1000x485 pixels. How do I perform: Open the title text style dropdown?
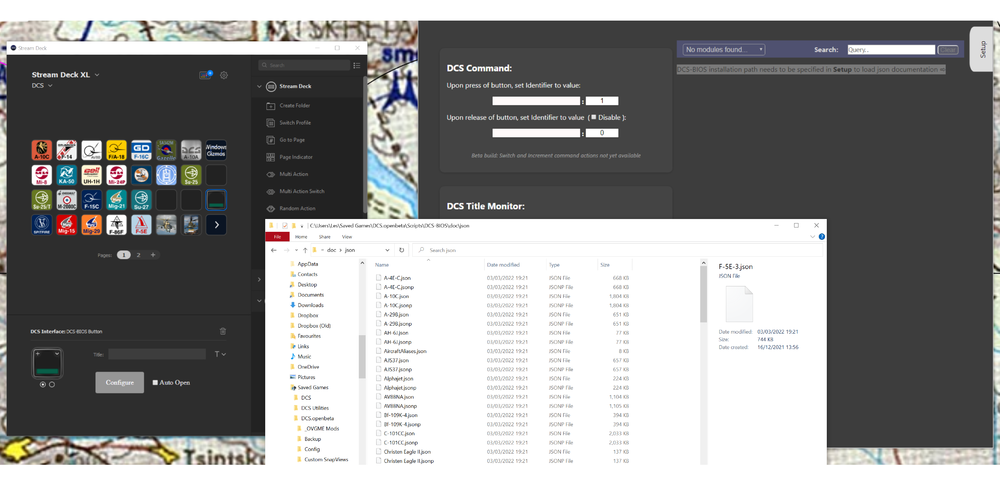pyautogui.click(x=220, y=354)
